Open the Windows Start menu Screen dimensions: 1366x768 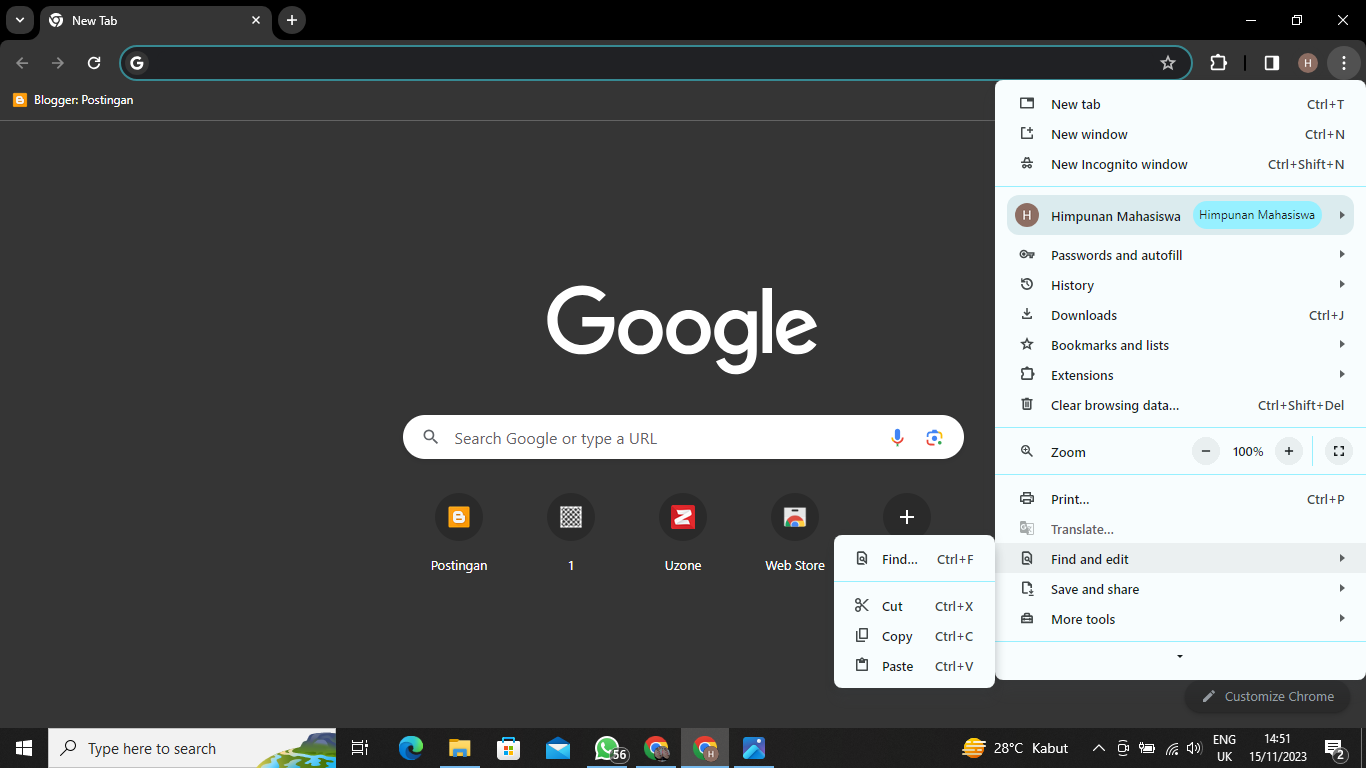[x=24, y=748]
